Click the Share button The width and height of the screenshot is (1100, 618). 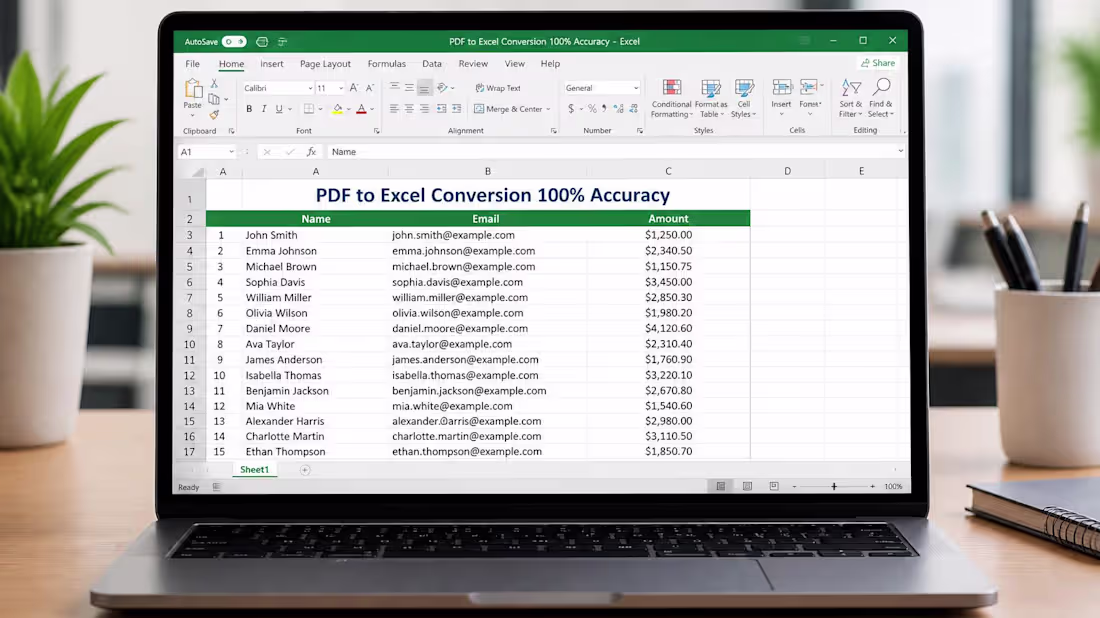tap(878, 63)
